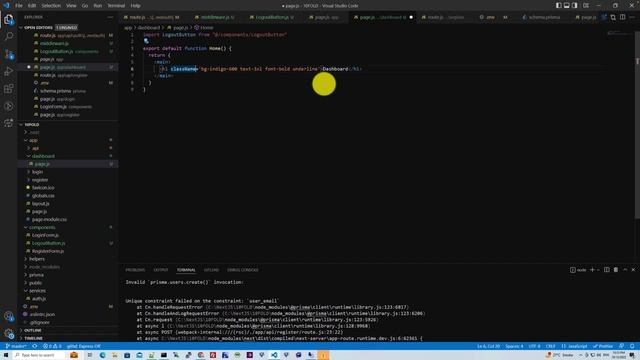640x360 pixels.
Task: Open the File menu
Action: tap(19, 6)
